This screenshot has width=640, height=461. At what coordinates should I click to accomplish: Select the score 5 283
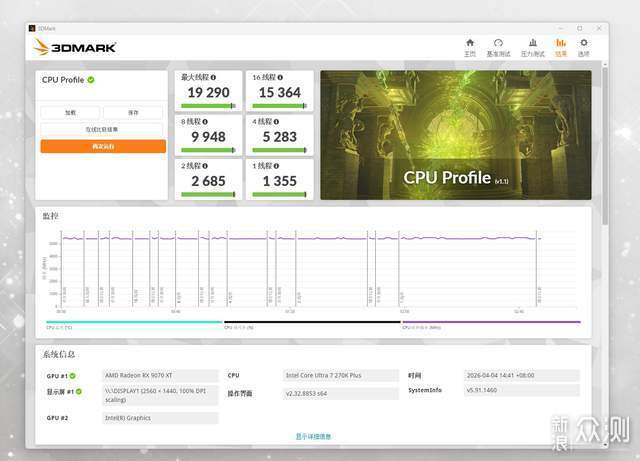coord(280,137)
